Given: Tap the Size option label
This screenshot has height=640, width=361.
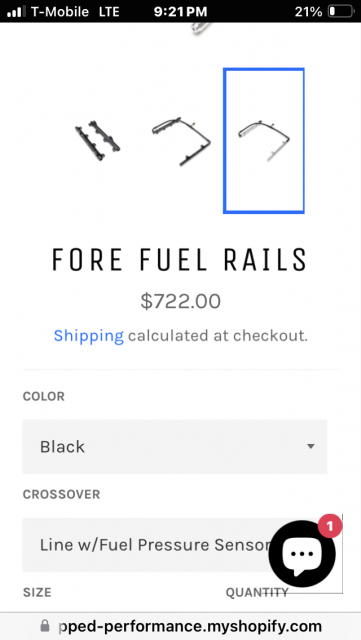Looking at the screenshot, I should point(37,592).
